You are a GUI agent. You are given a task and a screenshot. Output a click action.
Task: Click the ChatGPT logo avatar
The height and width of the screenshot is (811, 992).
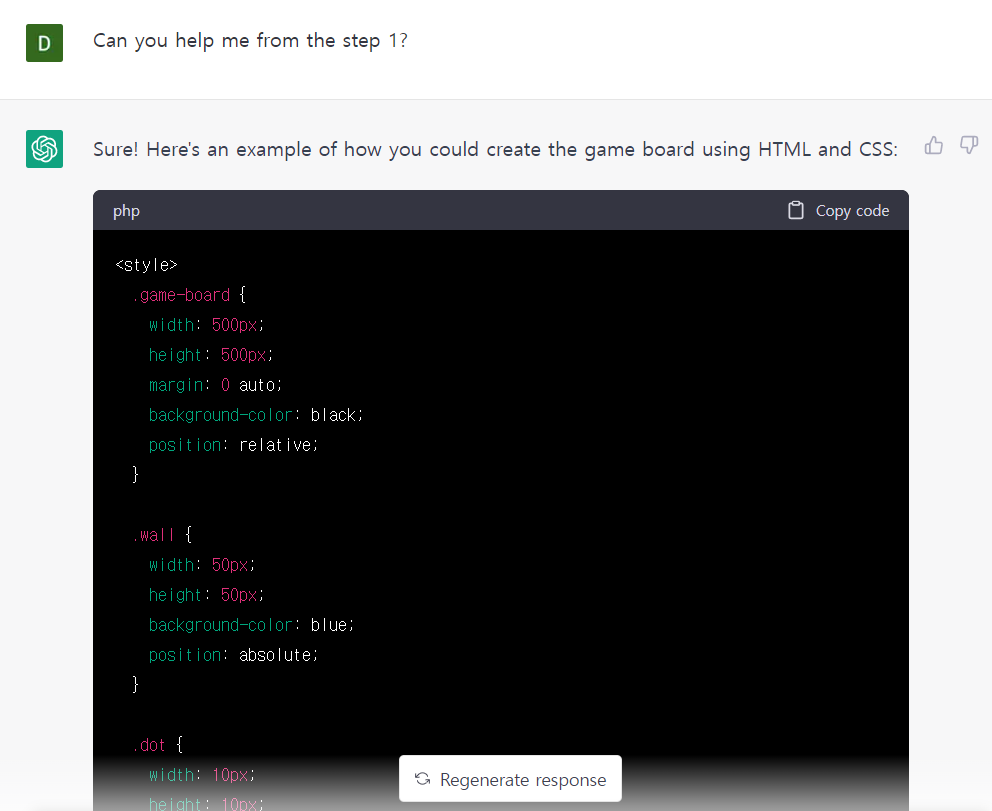tap(44, 149)
